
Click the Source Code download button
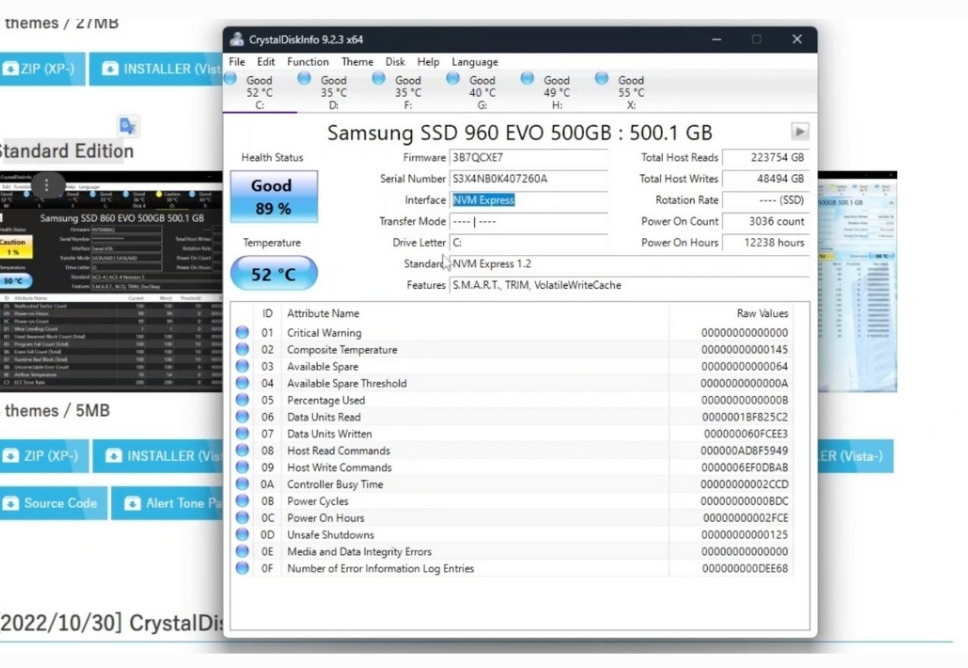52,503
